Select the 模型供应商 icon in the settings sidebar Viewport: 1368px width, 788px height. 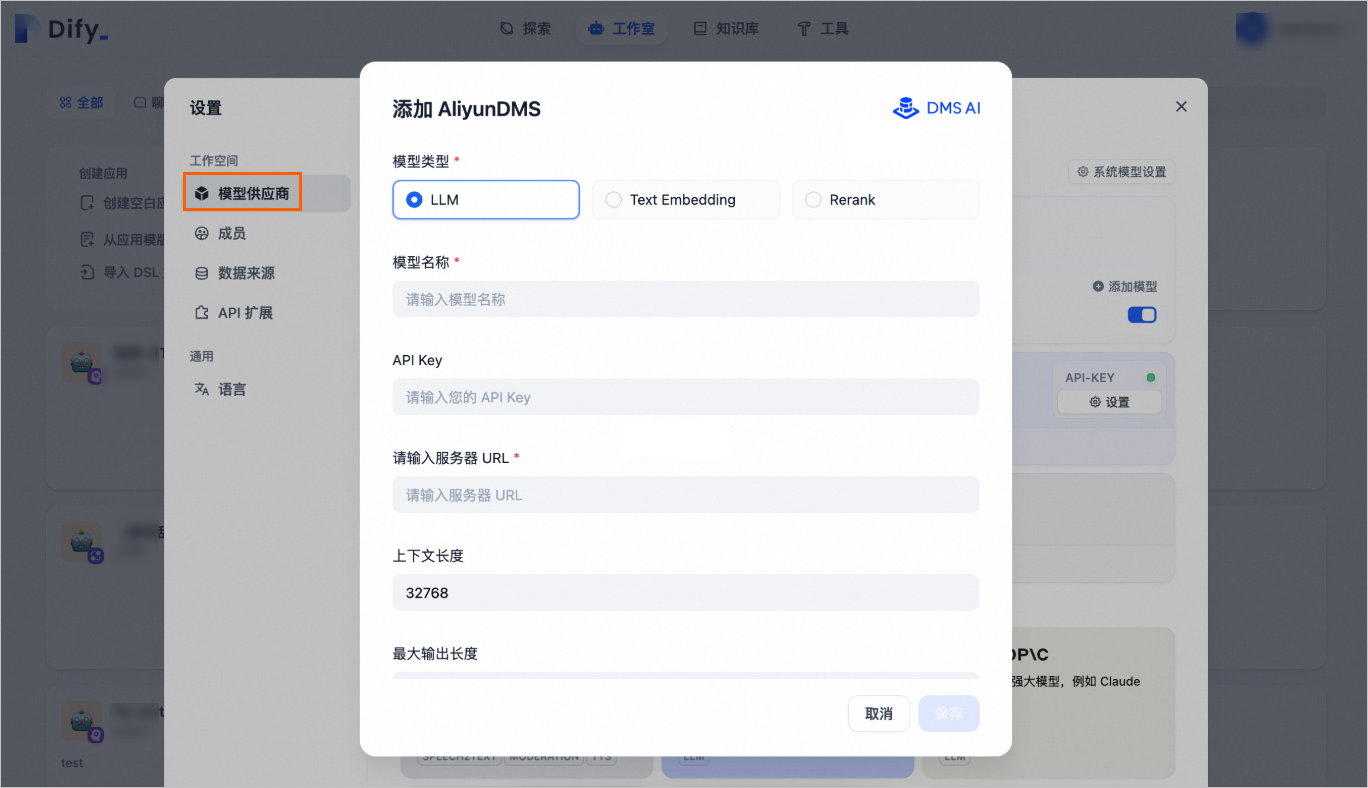point(200,193)
